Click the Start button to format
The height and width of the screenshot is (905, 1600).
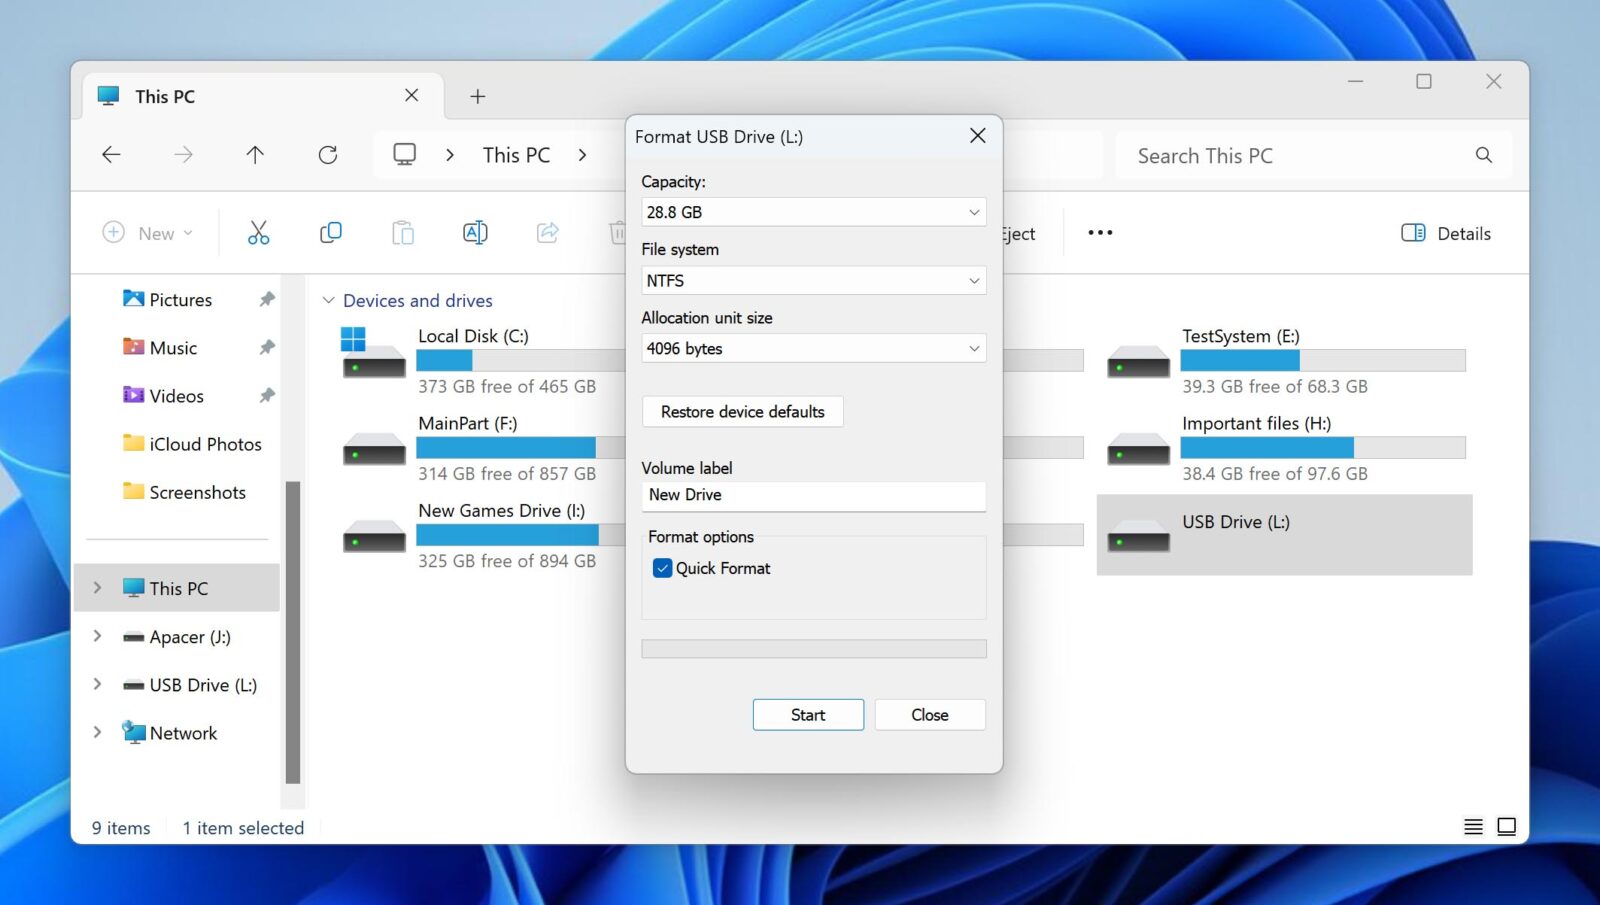[x=808, y=715]
